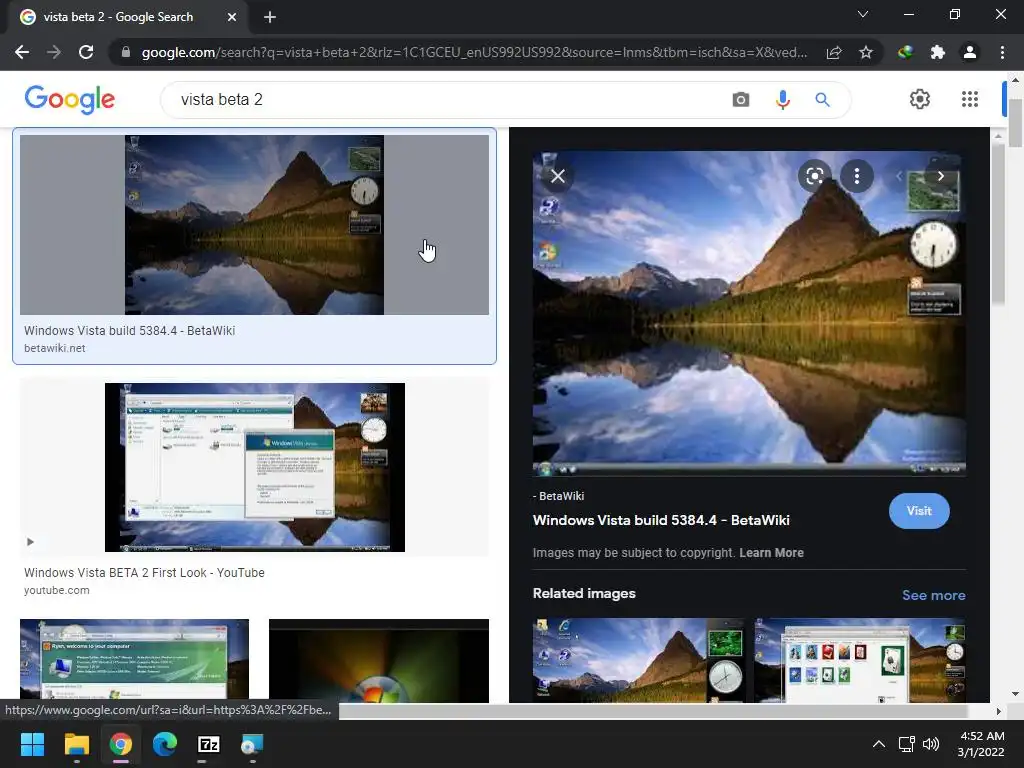Click See more related images
The height and width of the screenshot is (768, 1024).
coord(933,595)
